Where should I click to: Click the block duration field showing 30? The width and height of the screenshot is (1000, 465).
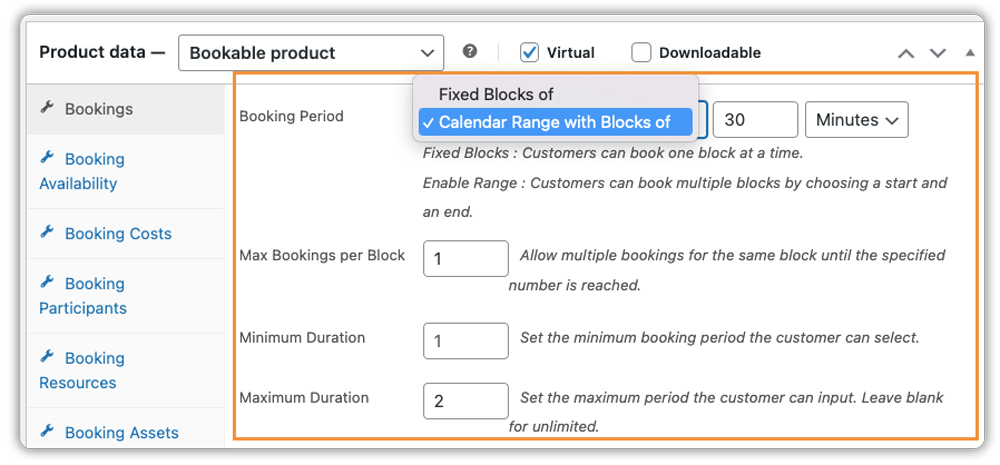click(755, 119)
